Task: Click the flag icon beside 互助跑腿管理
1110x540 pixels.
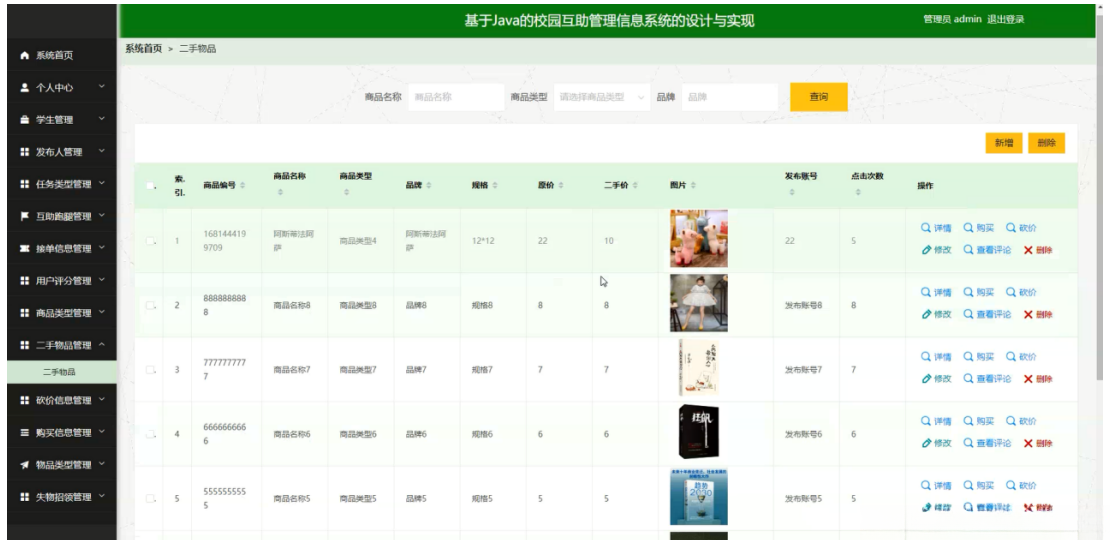Action: point(25,217)
